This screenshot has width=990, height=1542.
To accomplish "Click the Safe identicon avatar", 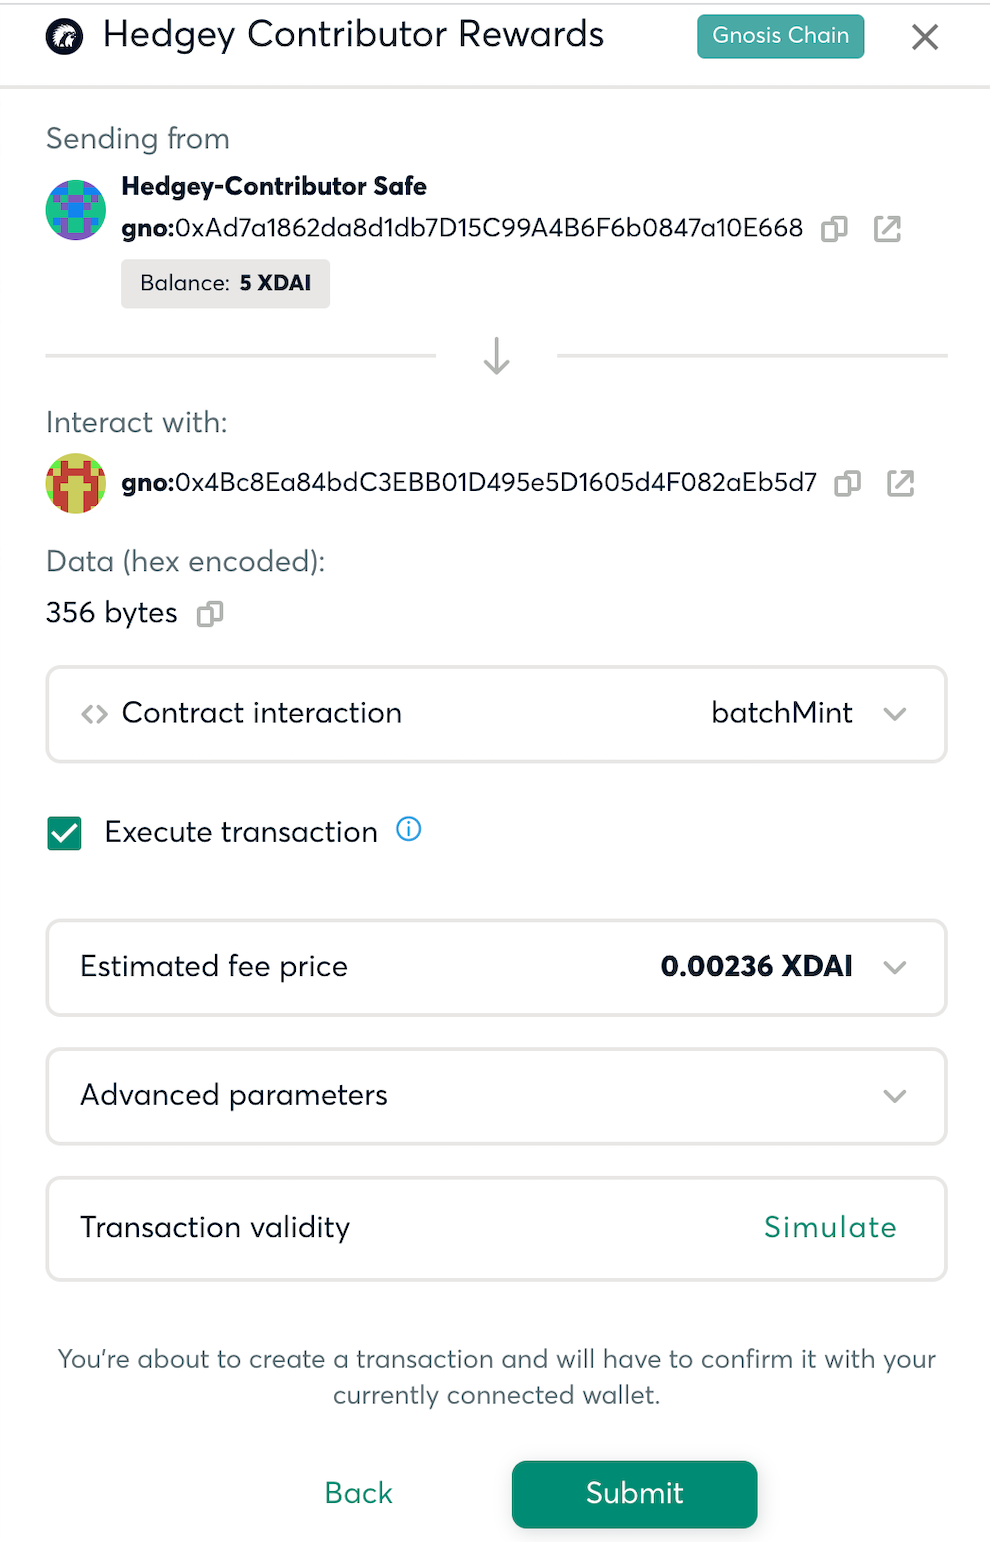I will point(76,210).
